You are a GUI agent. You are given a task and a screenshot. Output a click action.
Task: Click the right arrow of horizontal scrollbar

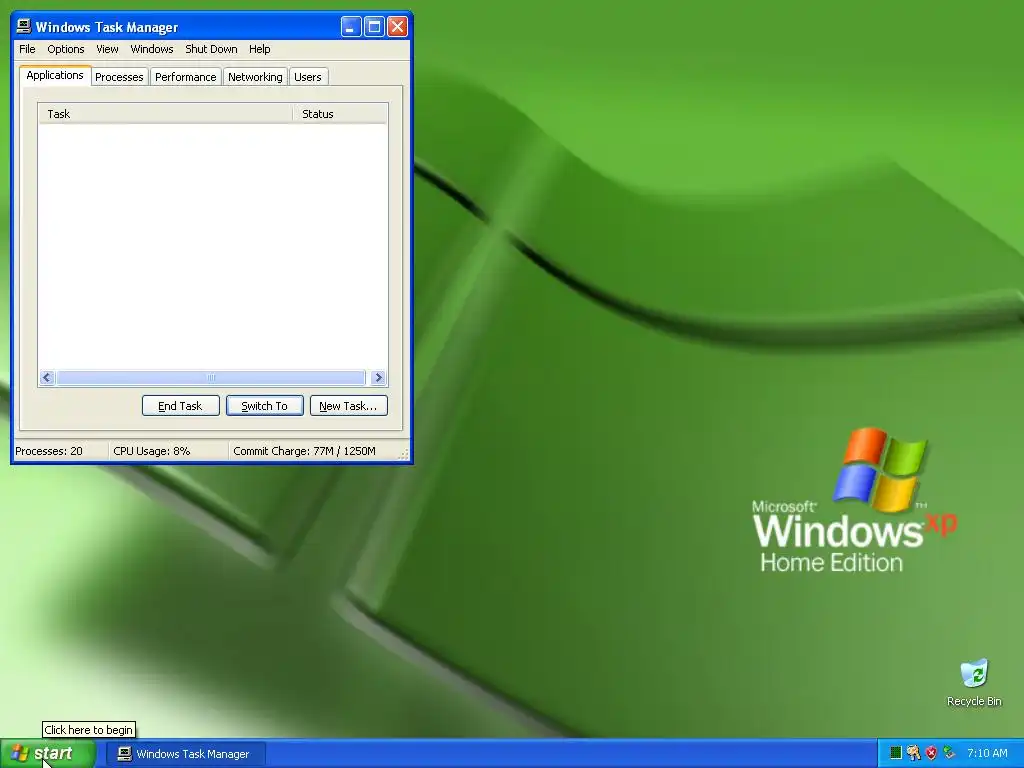pyautogui.click(x=377, y=377)
